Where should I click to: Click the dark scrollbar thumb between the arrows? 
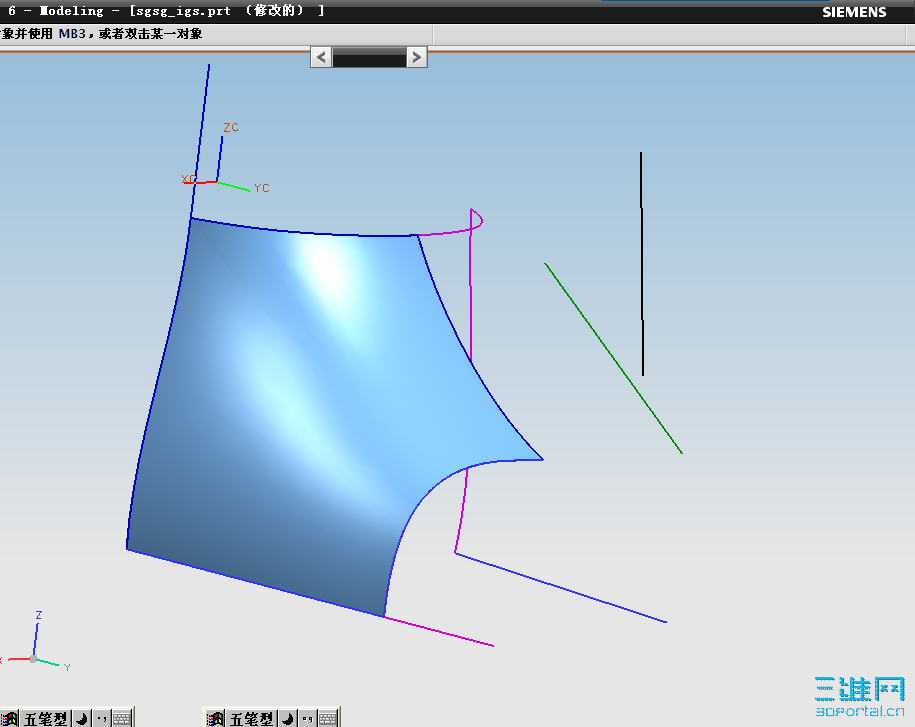pyautogui.click(x=369, y=57)
